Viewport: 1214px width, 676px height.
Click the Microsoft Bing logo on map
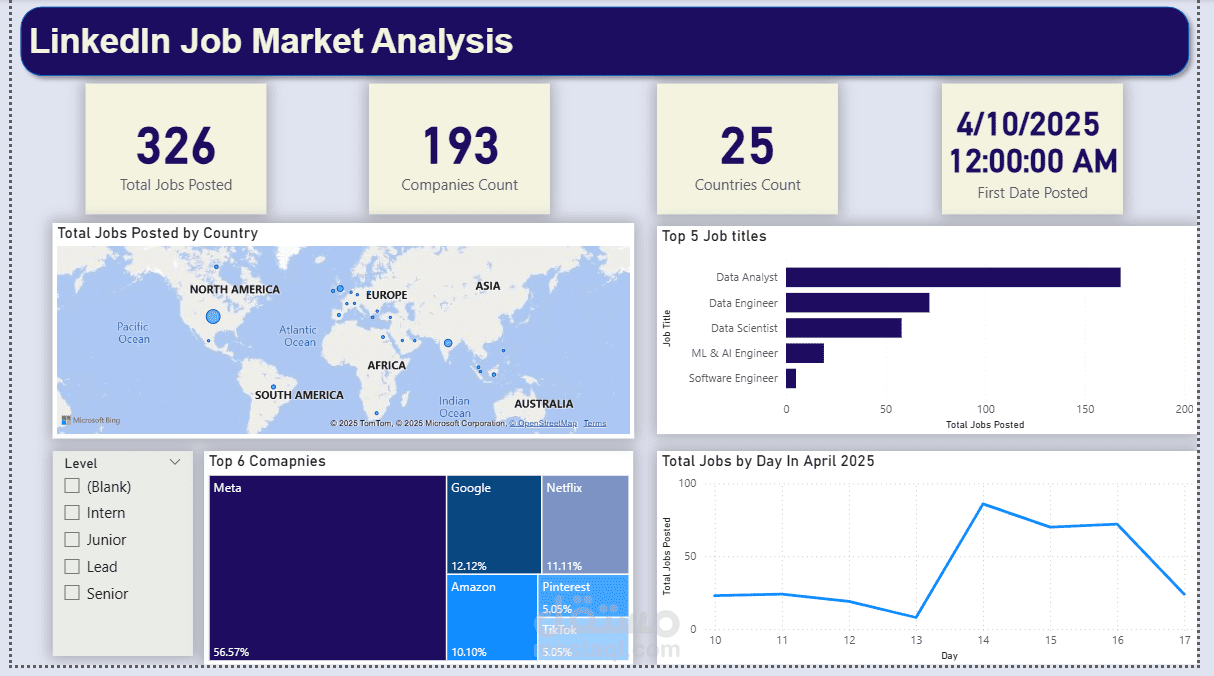91,421
